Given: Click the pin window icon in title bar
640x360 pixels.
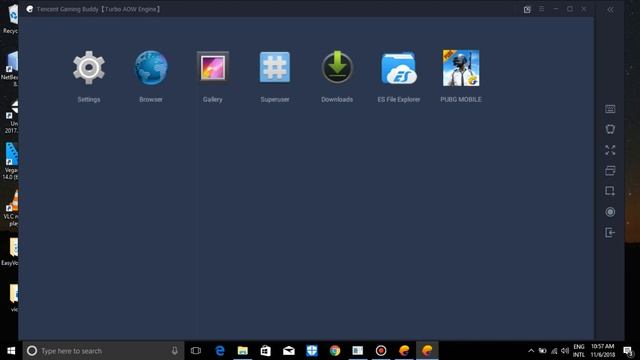Looking at the screenshot, I should tap(527, 9).
